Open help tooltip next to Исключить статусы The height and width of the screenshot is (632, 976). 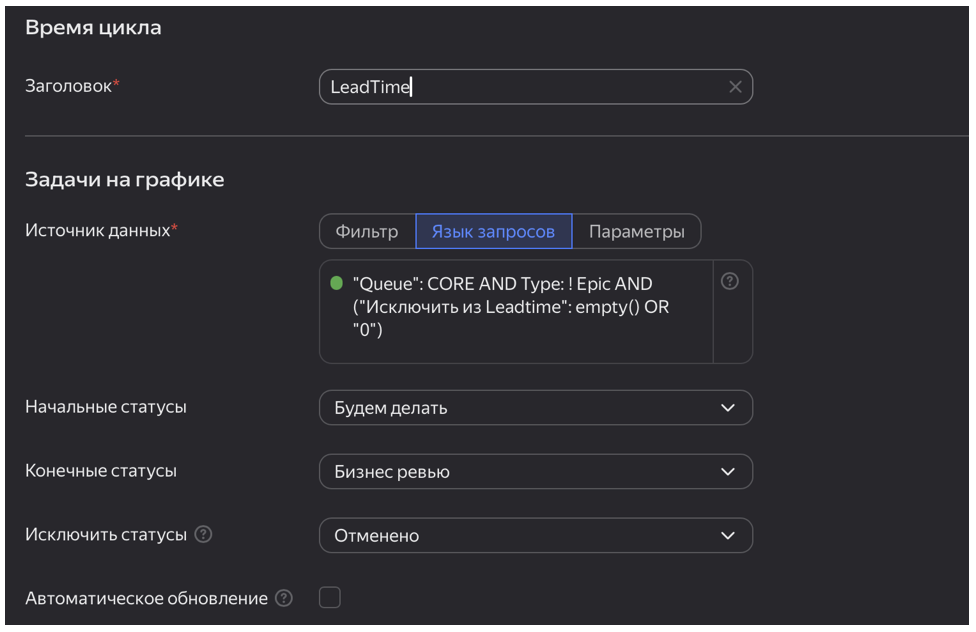[x=204, y=535]
